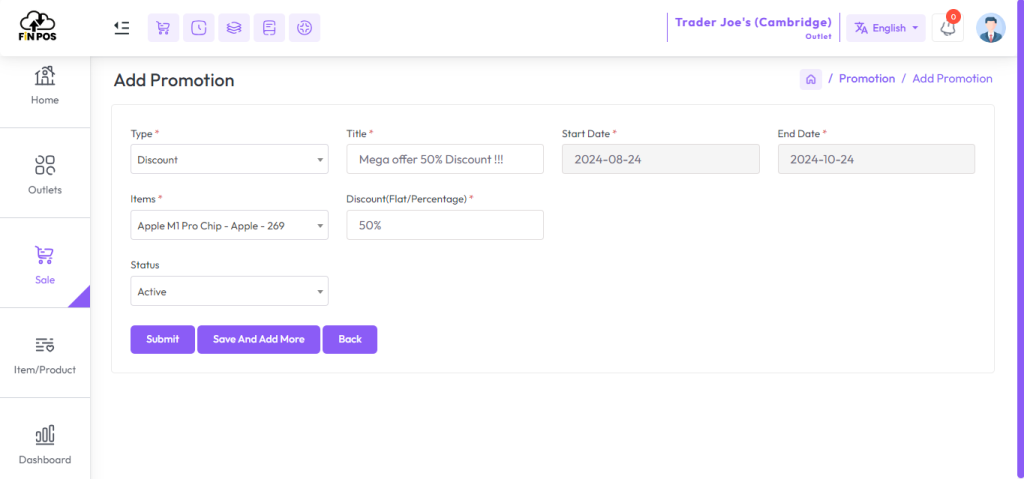
Task: Go to Home in the sidebar
Action: [x=44, y=85]
